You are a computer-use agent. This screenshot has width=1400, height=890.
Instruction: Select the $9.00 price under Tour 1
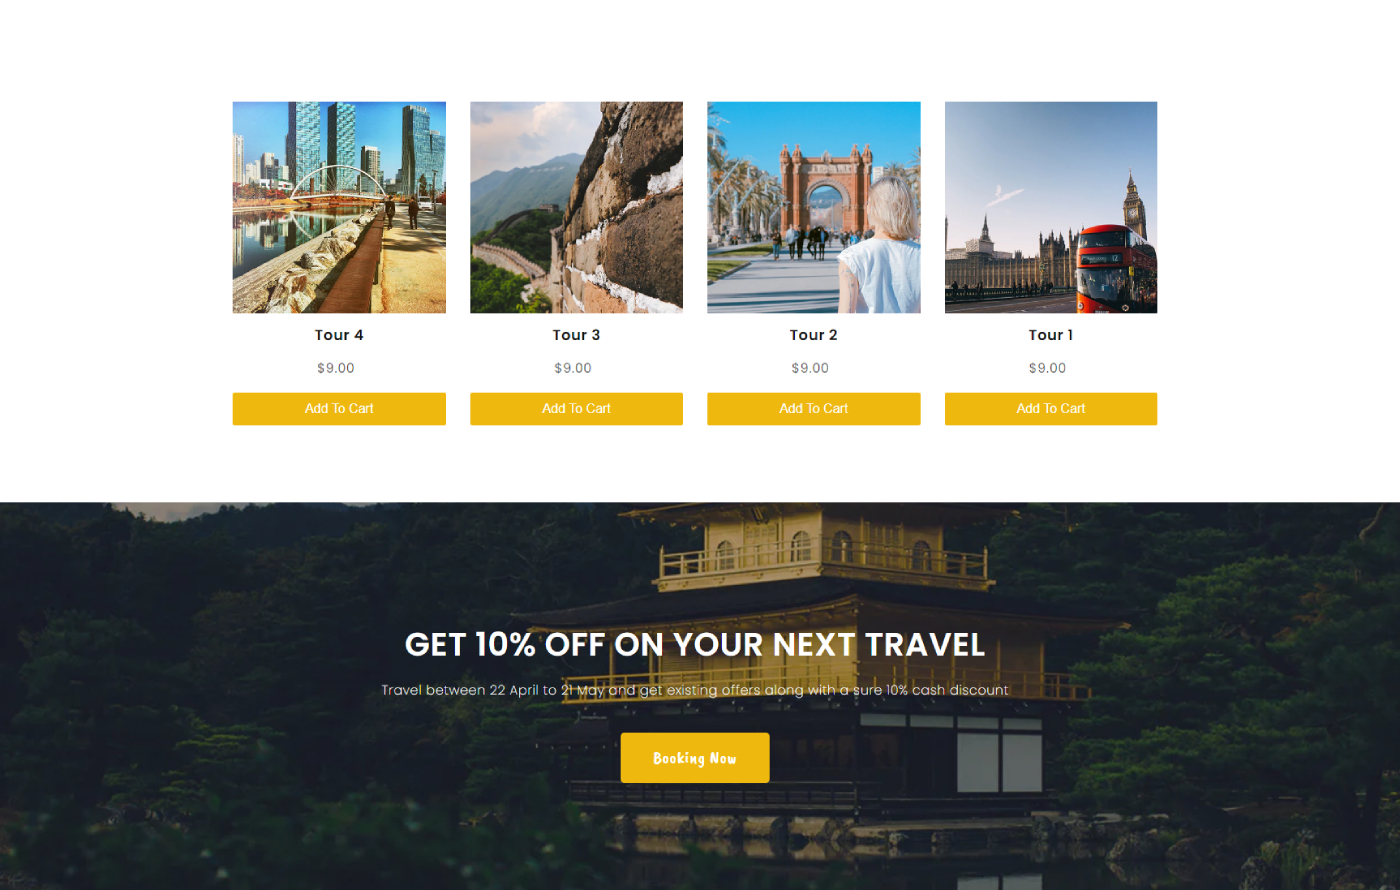click(x=1047, y=368)
